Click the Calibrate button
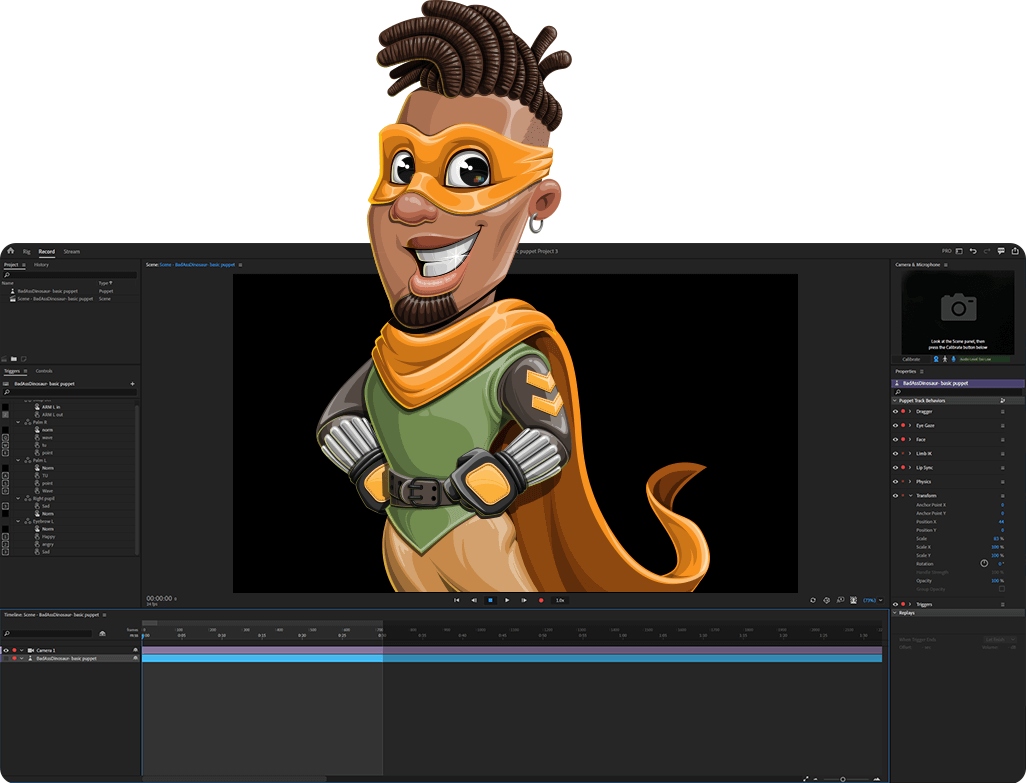1026x783 pixels. [911, 359]
